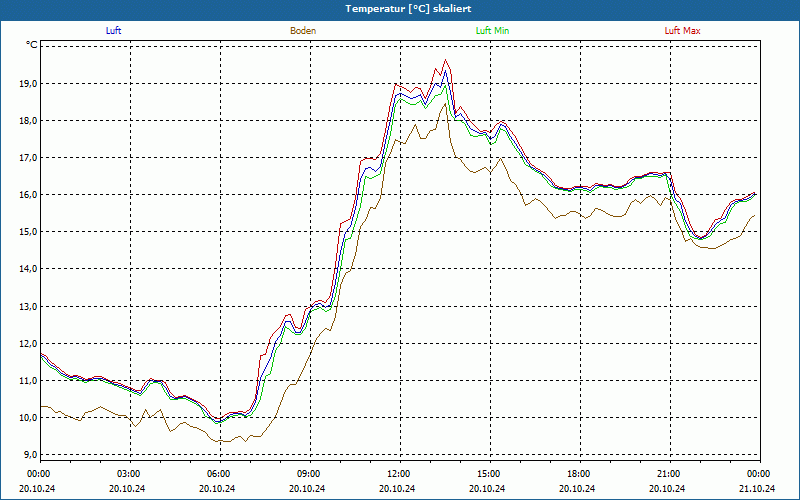Click the '21.10.24' date label

pyautogui.click(x=757, y=488)
